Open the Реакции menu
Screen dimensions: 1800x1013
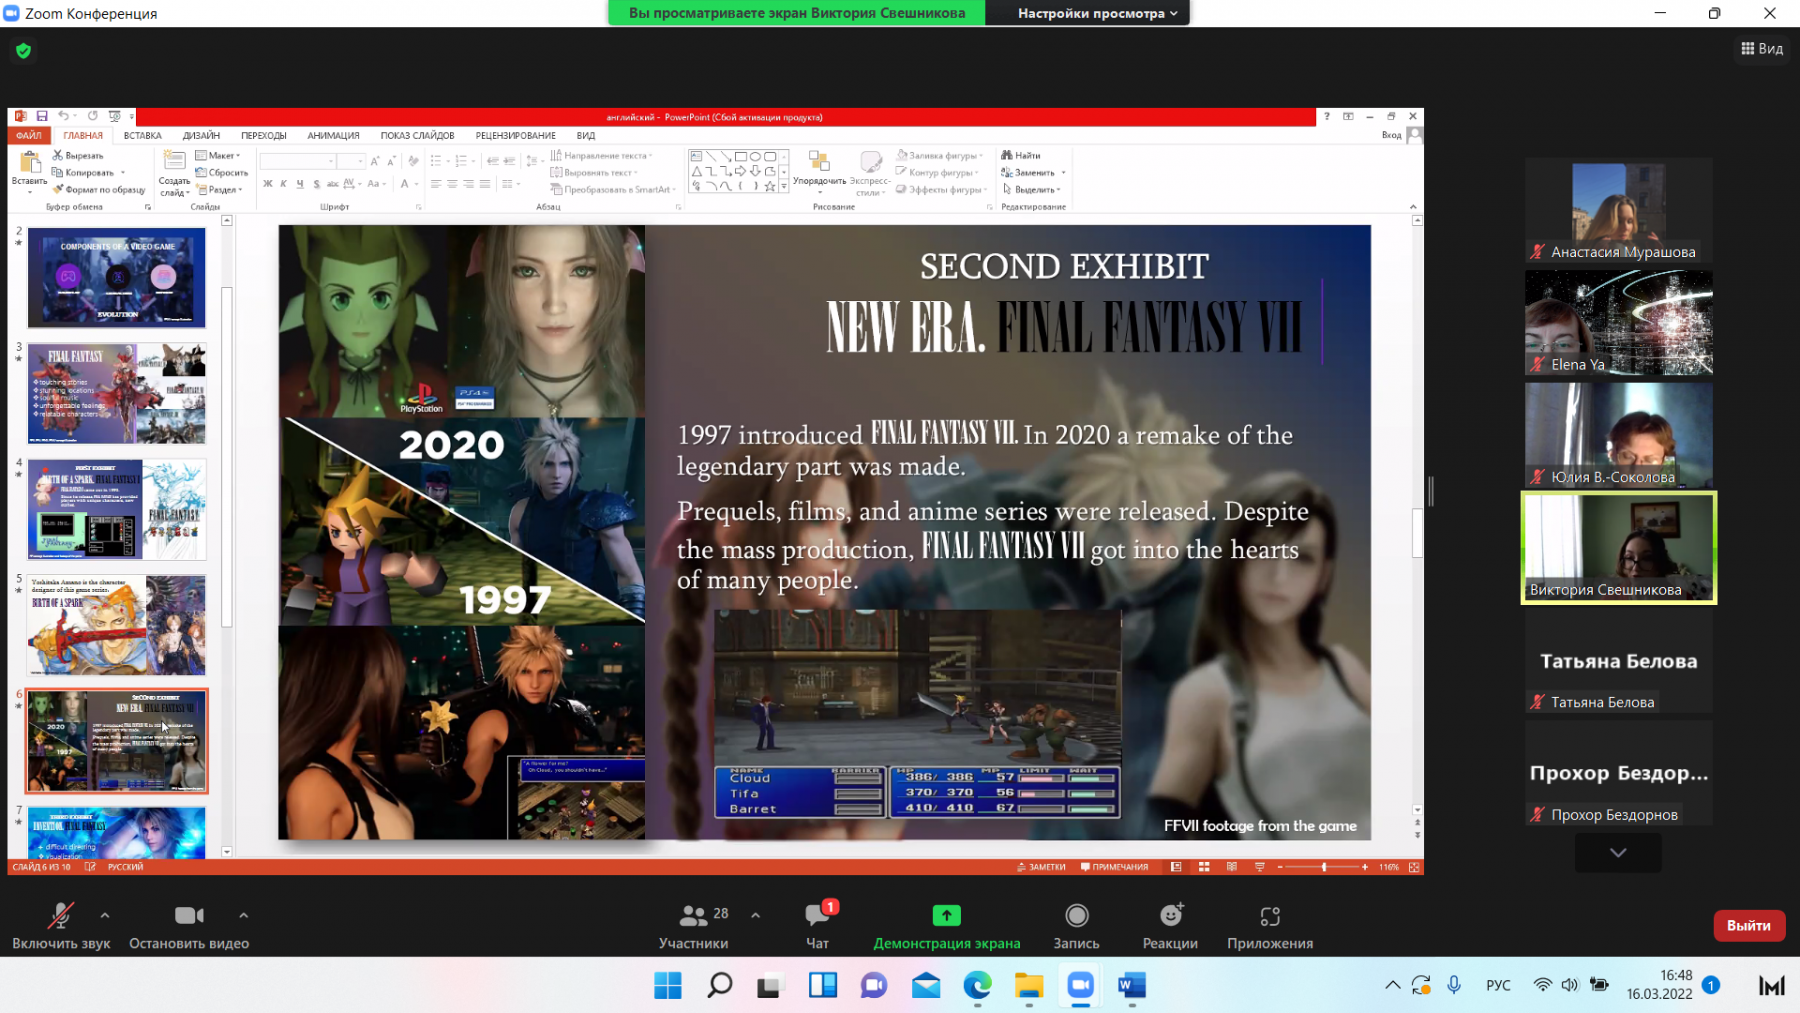point(1170,926)
